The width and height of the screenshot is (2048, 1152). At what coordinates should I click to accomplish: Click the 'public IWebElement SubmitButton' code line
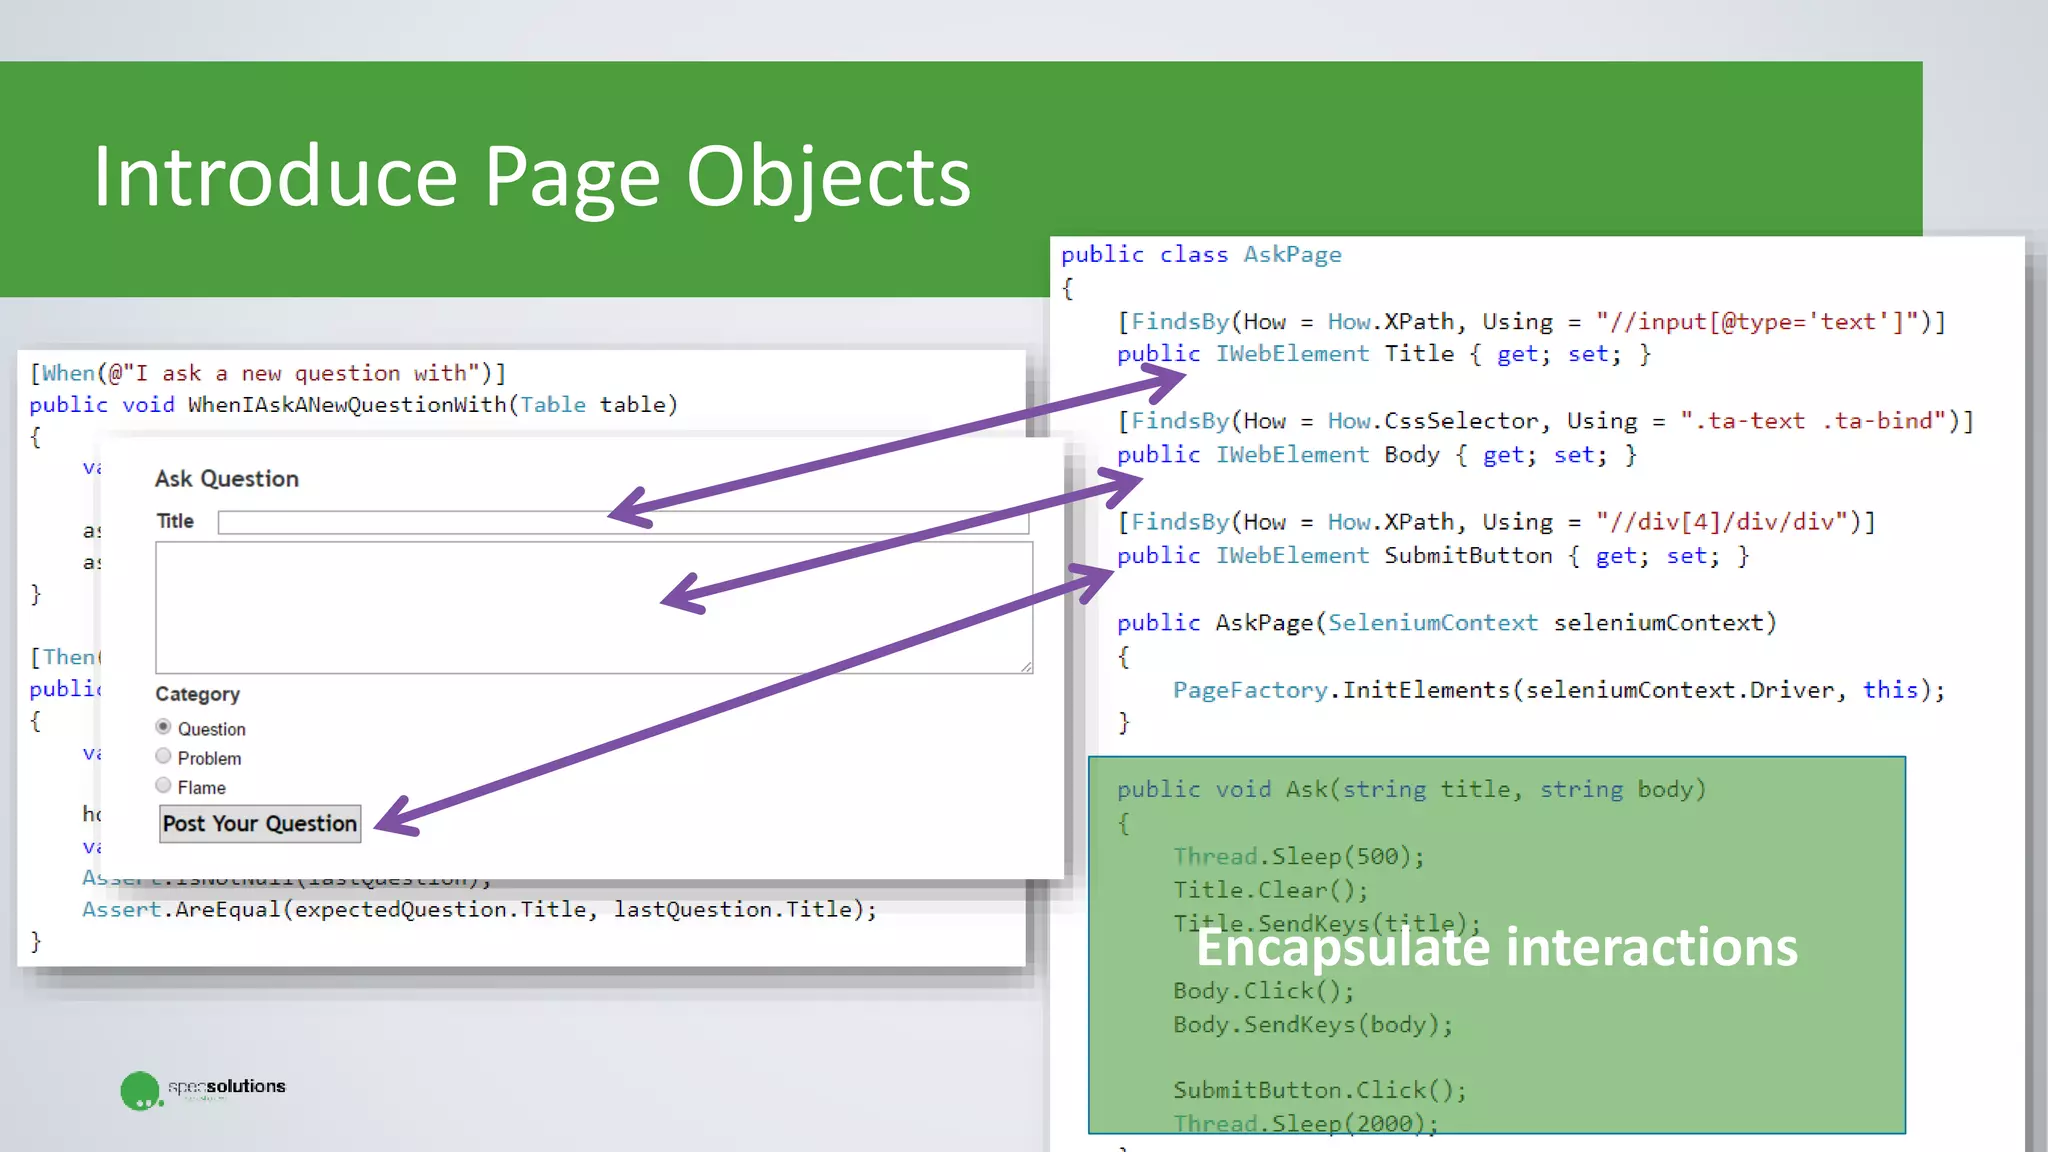tap(1433, 556)
